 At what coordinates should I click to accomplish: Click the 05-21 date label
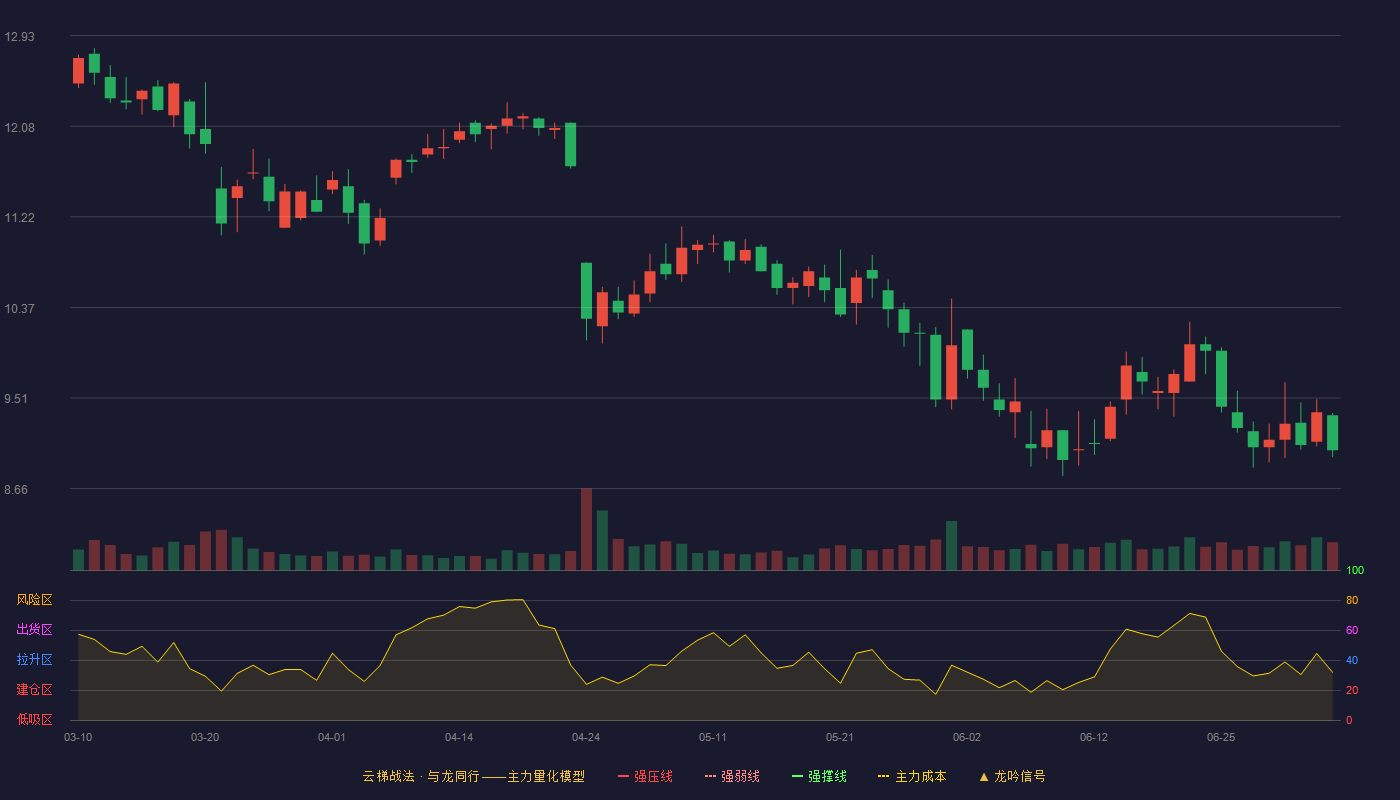pos(840,737)
